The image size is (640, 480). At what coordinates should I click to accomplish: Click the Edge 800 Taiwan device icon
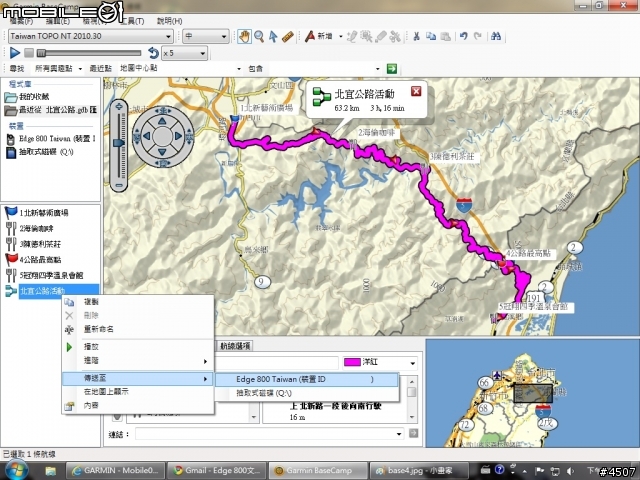11,139
